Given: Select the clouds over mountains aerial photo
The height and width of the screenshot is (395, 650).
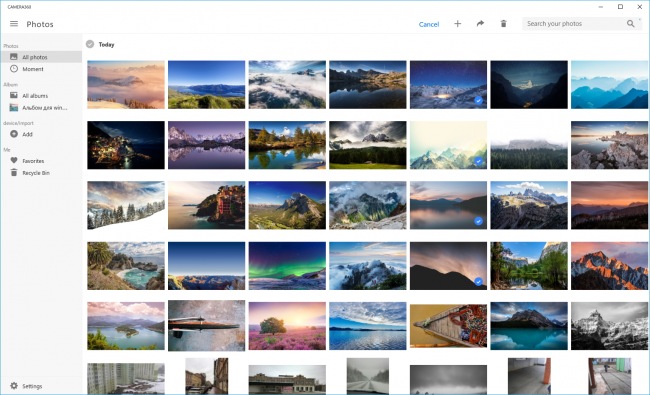Looking at the screenshot, I should coord(287,85).
